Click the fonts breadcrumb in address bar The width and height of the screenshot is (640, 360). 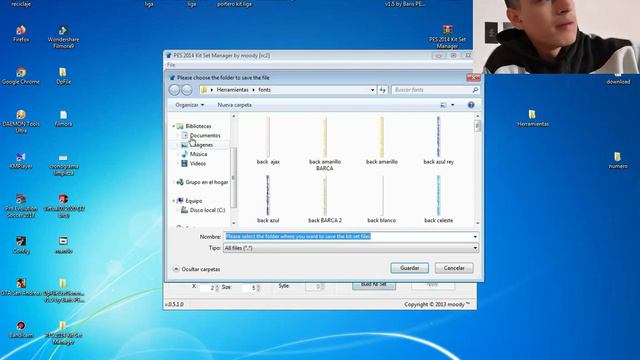[264, 90]
